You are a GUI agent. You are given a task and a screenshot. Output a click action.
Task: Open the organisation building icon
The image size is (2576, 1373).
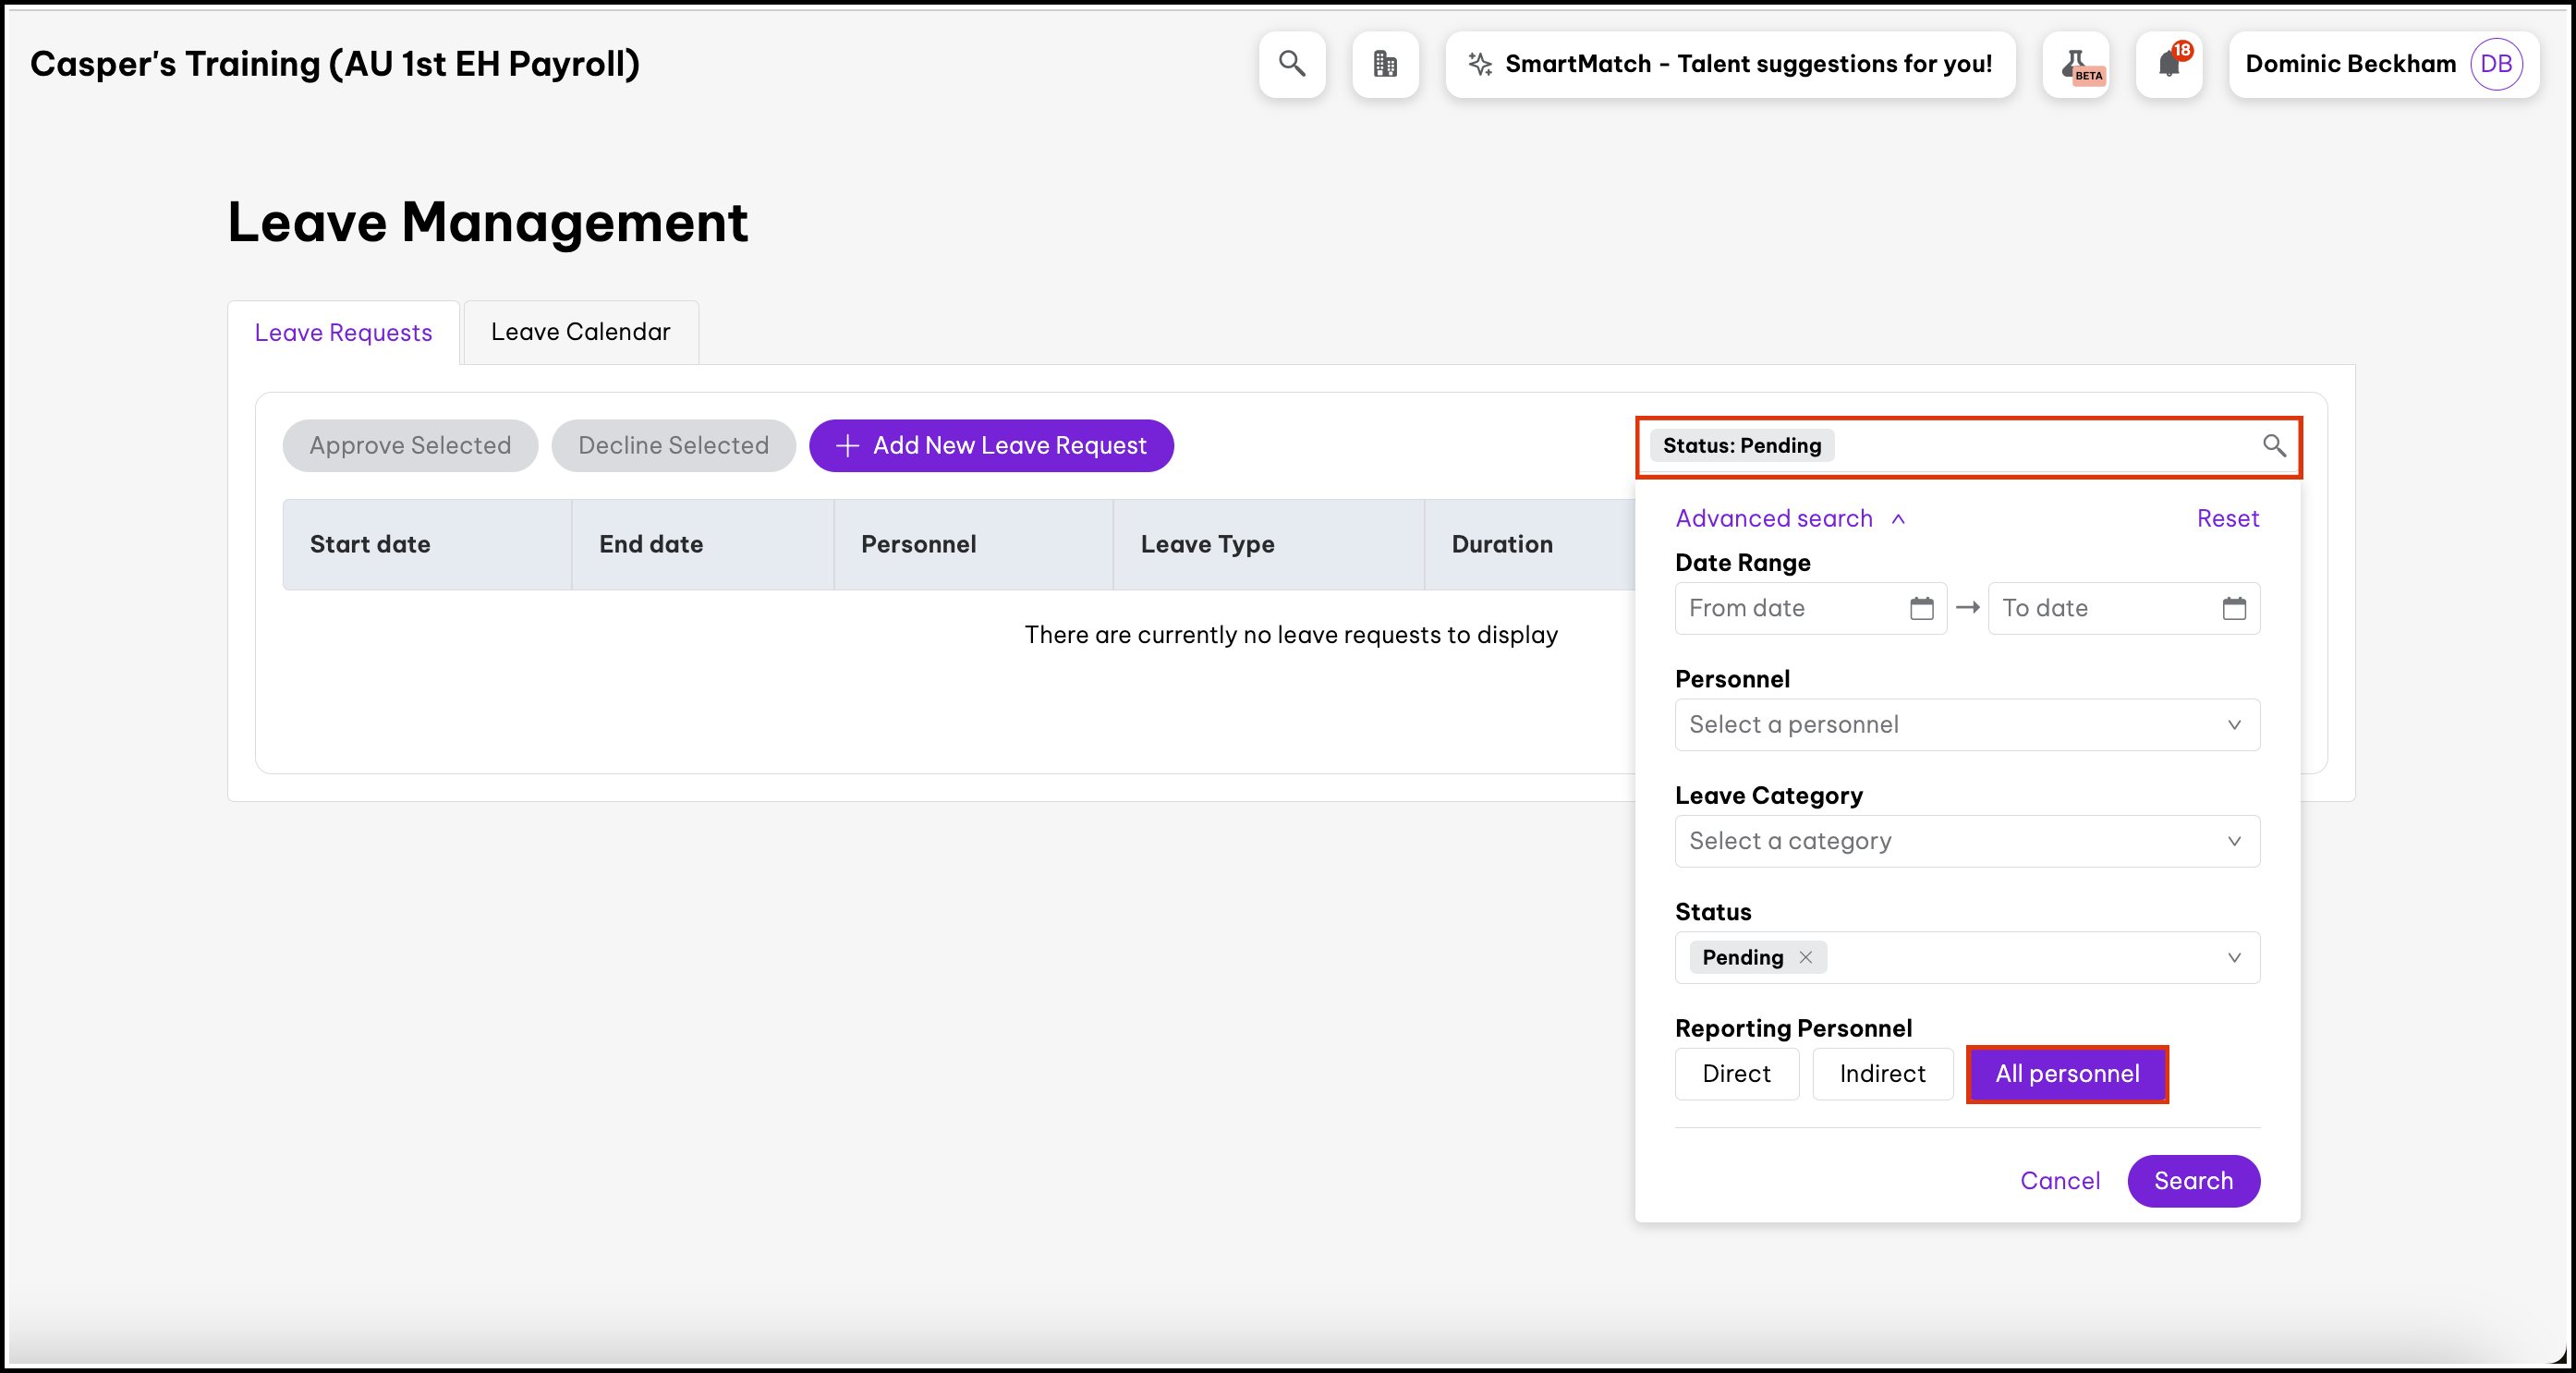(1385, 64)
